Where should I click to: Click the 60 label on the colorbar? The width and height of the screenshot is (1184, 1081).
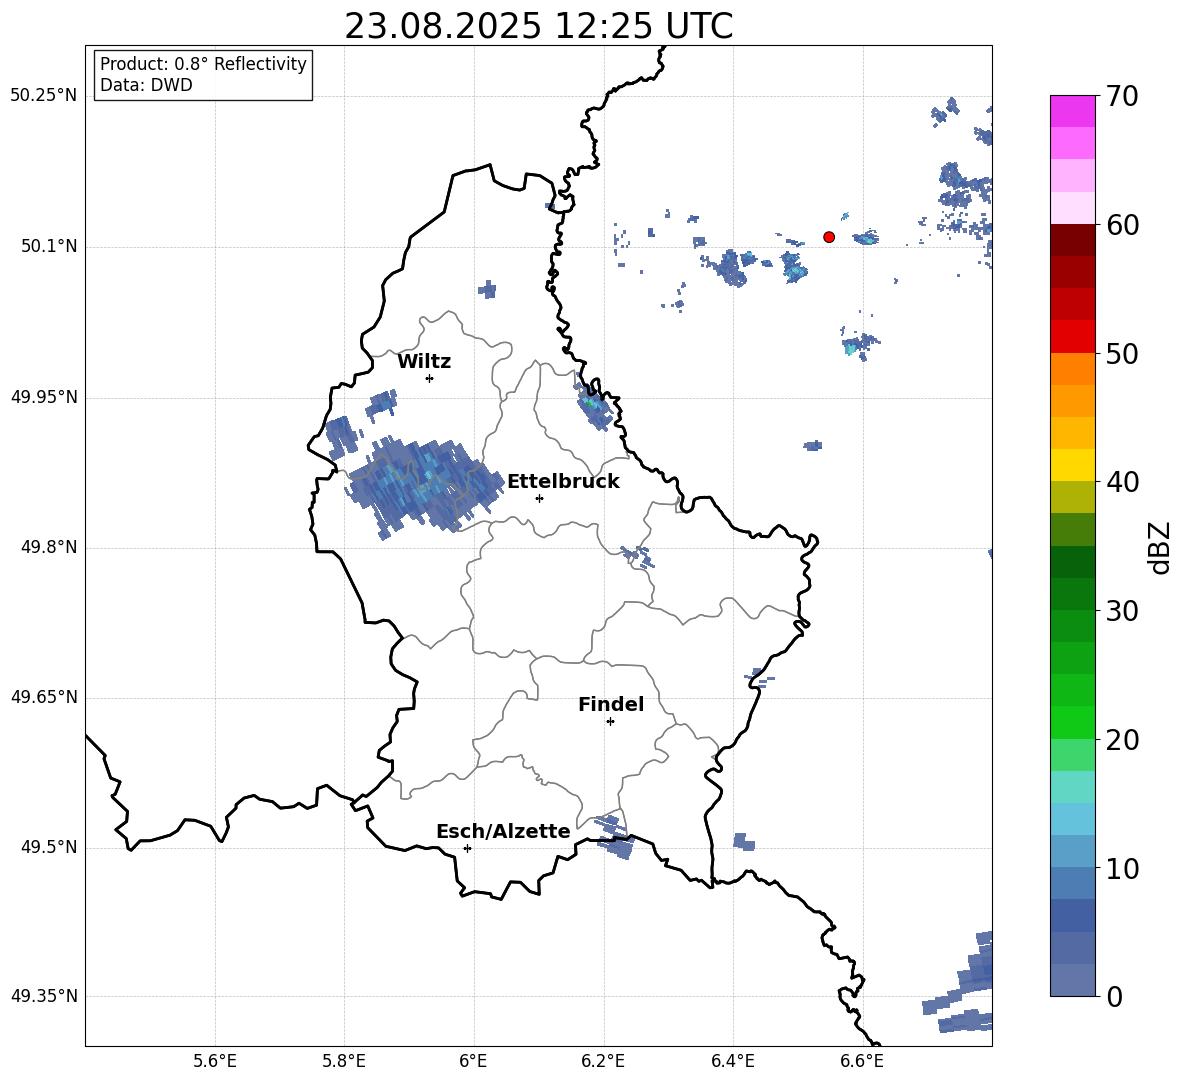pos(1122,225)
